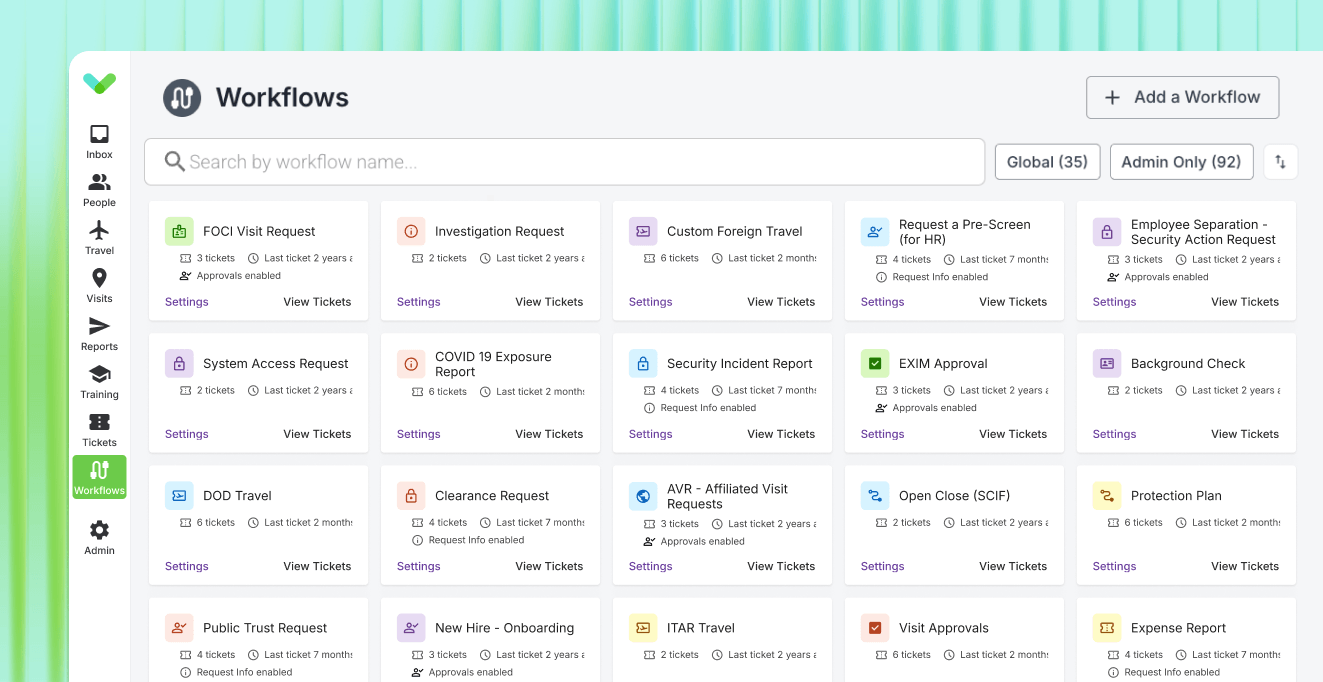
Task: Open Settings for Background Check
Action: (1115, 434)
